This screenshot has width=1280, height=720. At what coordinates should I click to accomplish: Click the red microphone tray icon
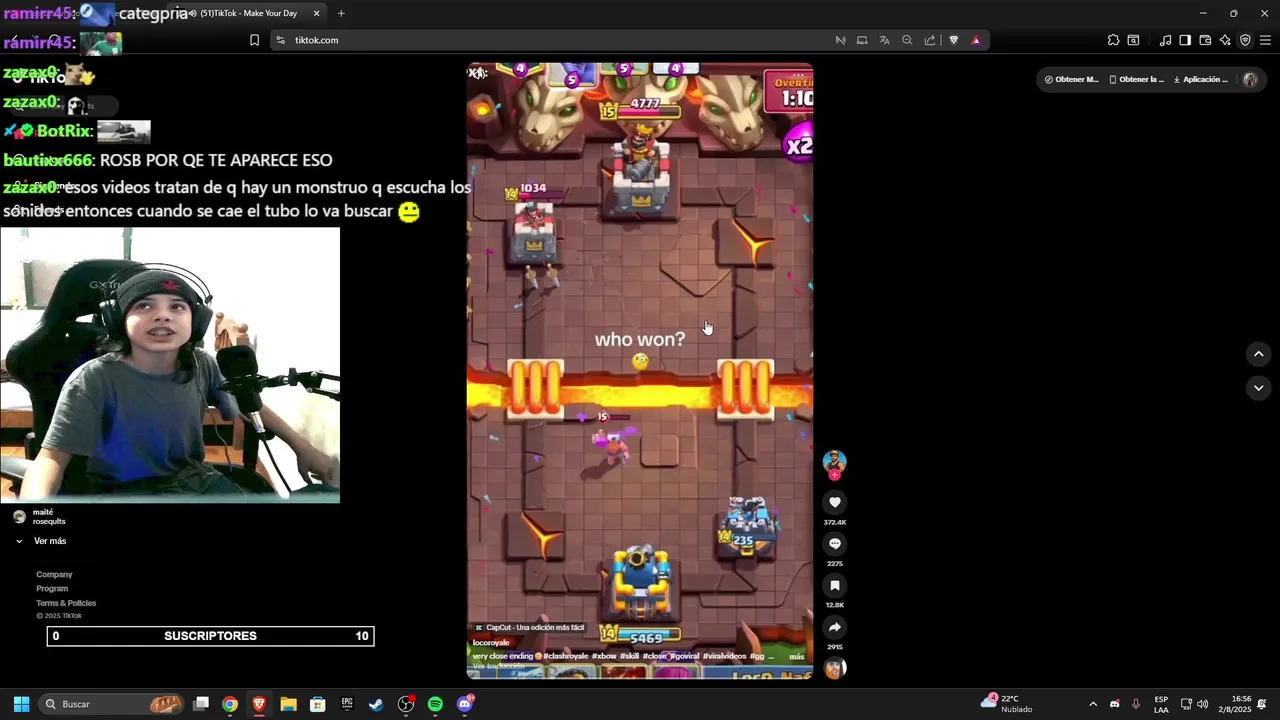pyautogui.click(x=1135, y=704)
